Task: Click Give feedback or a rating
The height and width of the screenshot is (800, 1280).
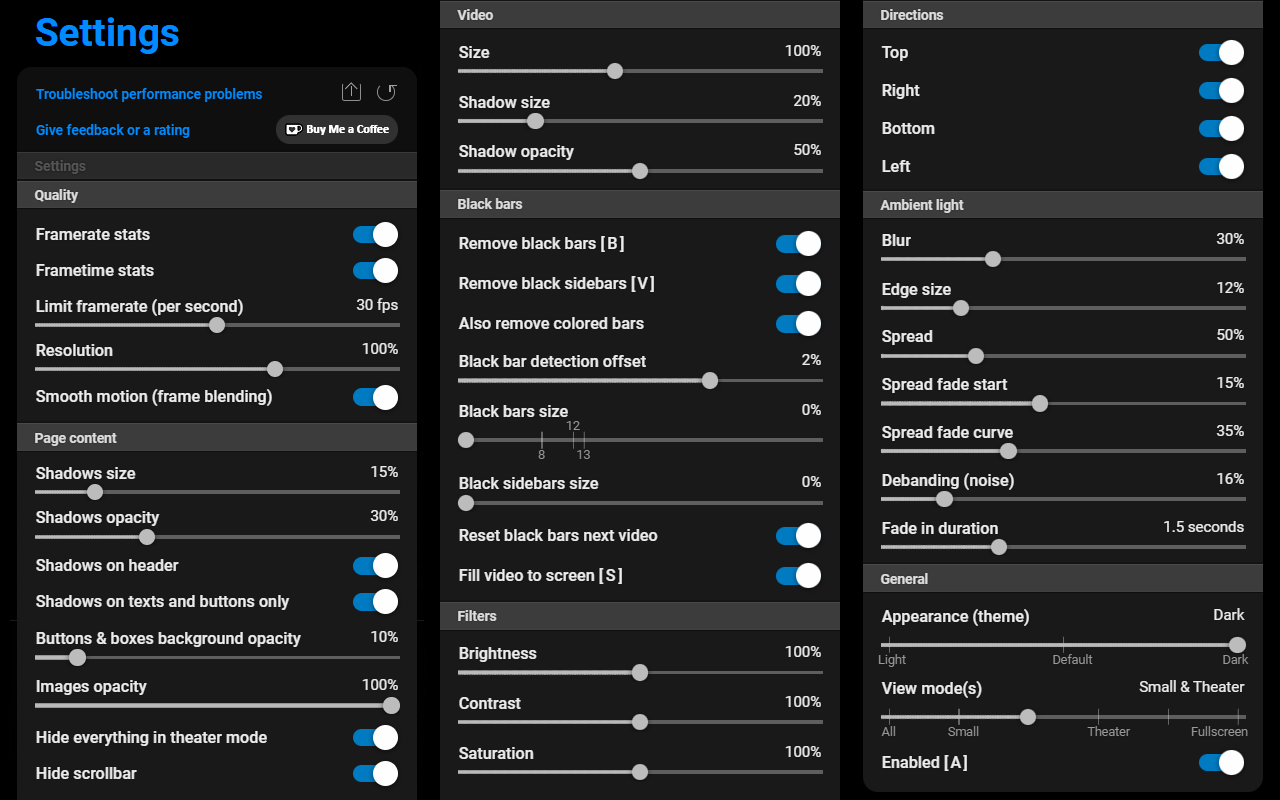Action: click(x=112, y=130)
